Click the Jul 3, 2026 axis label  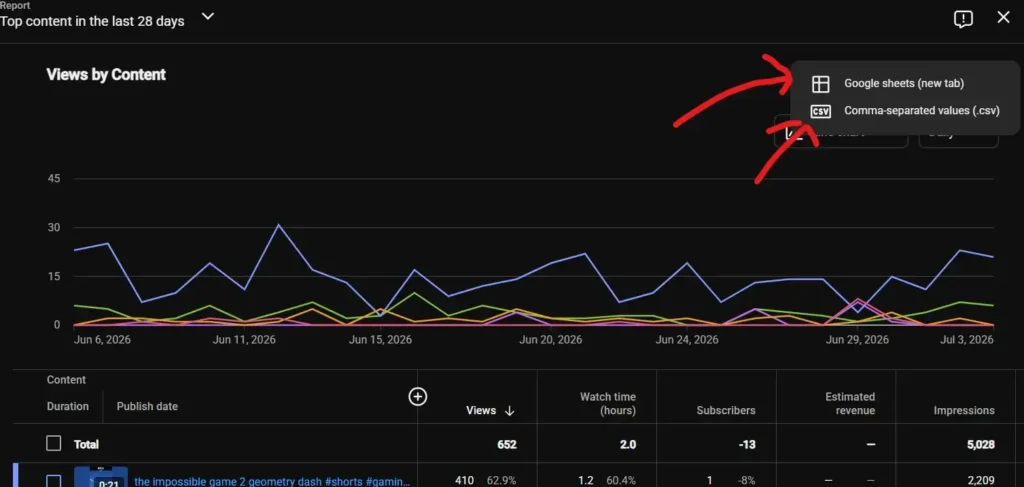click(966, 339)
